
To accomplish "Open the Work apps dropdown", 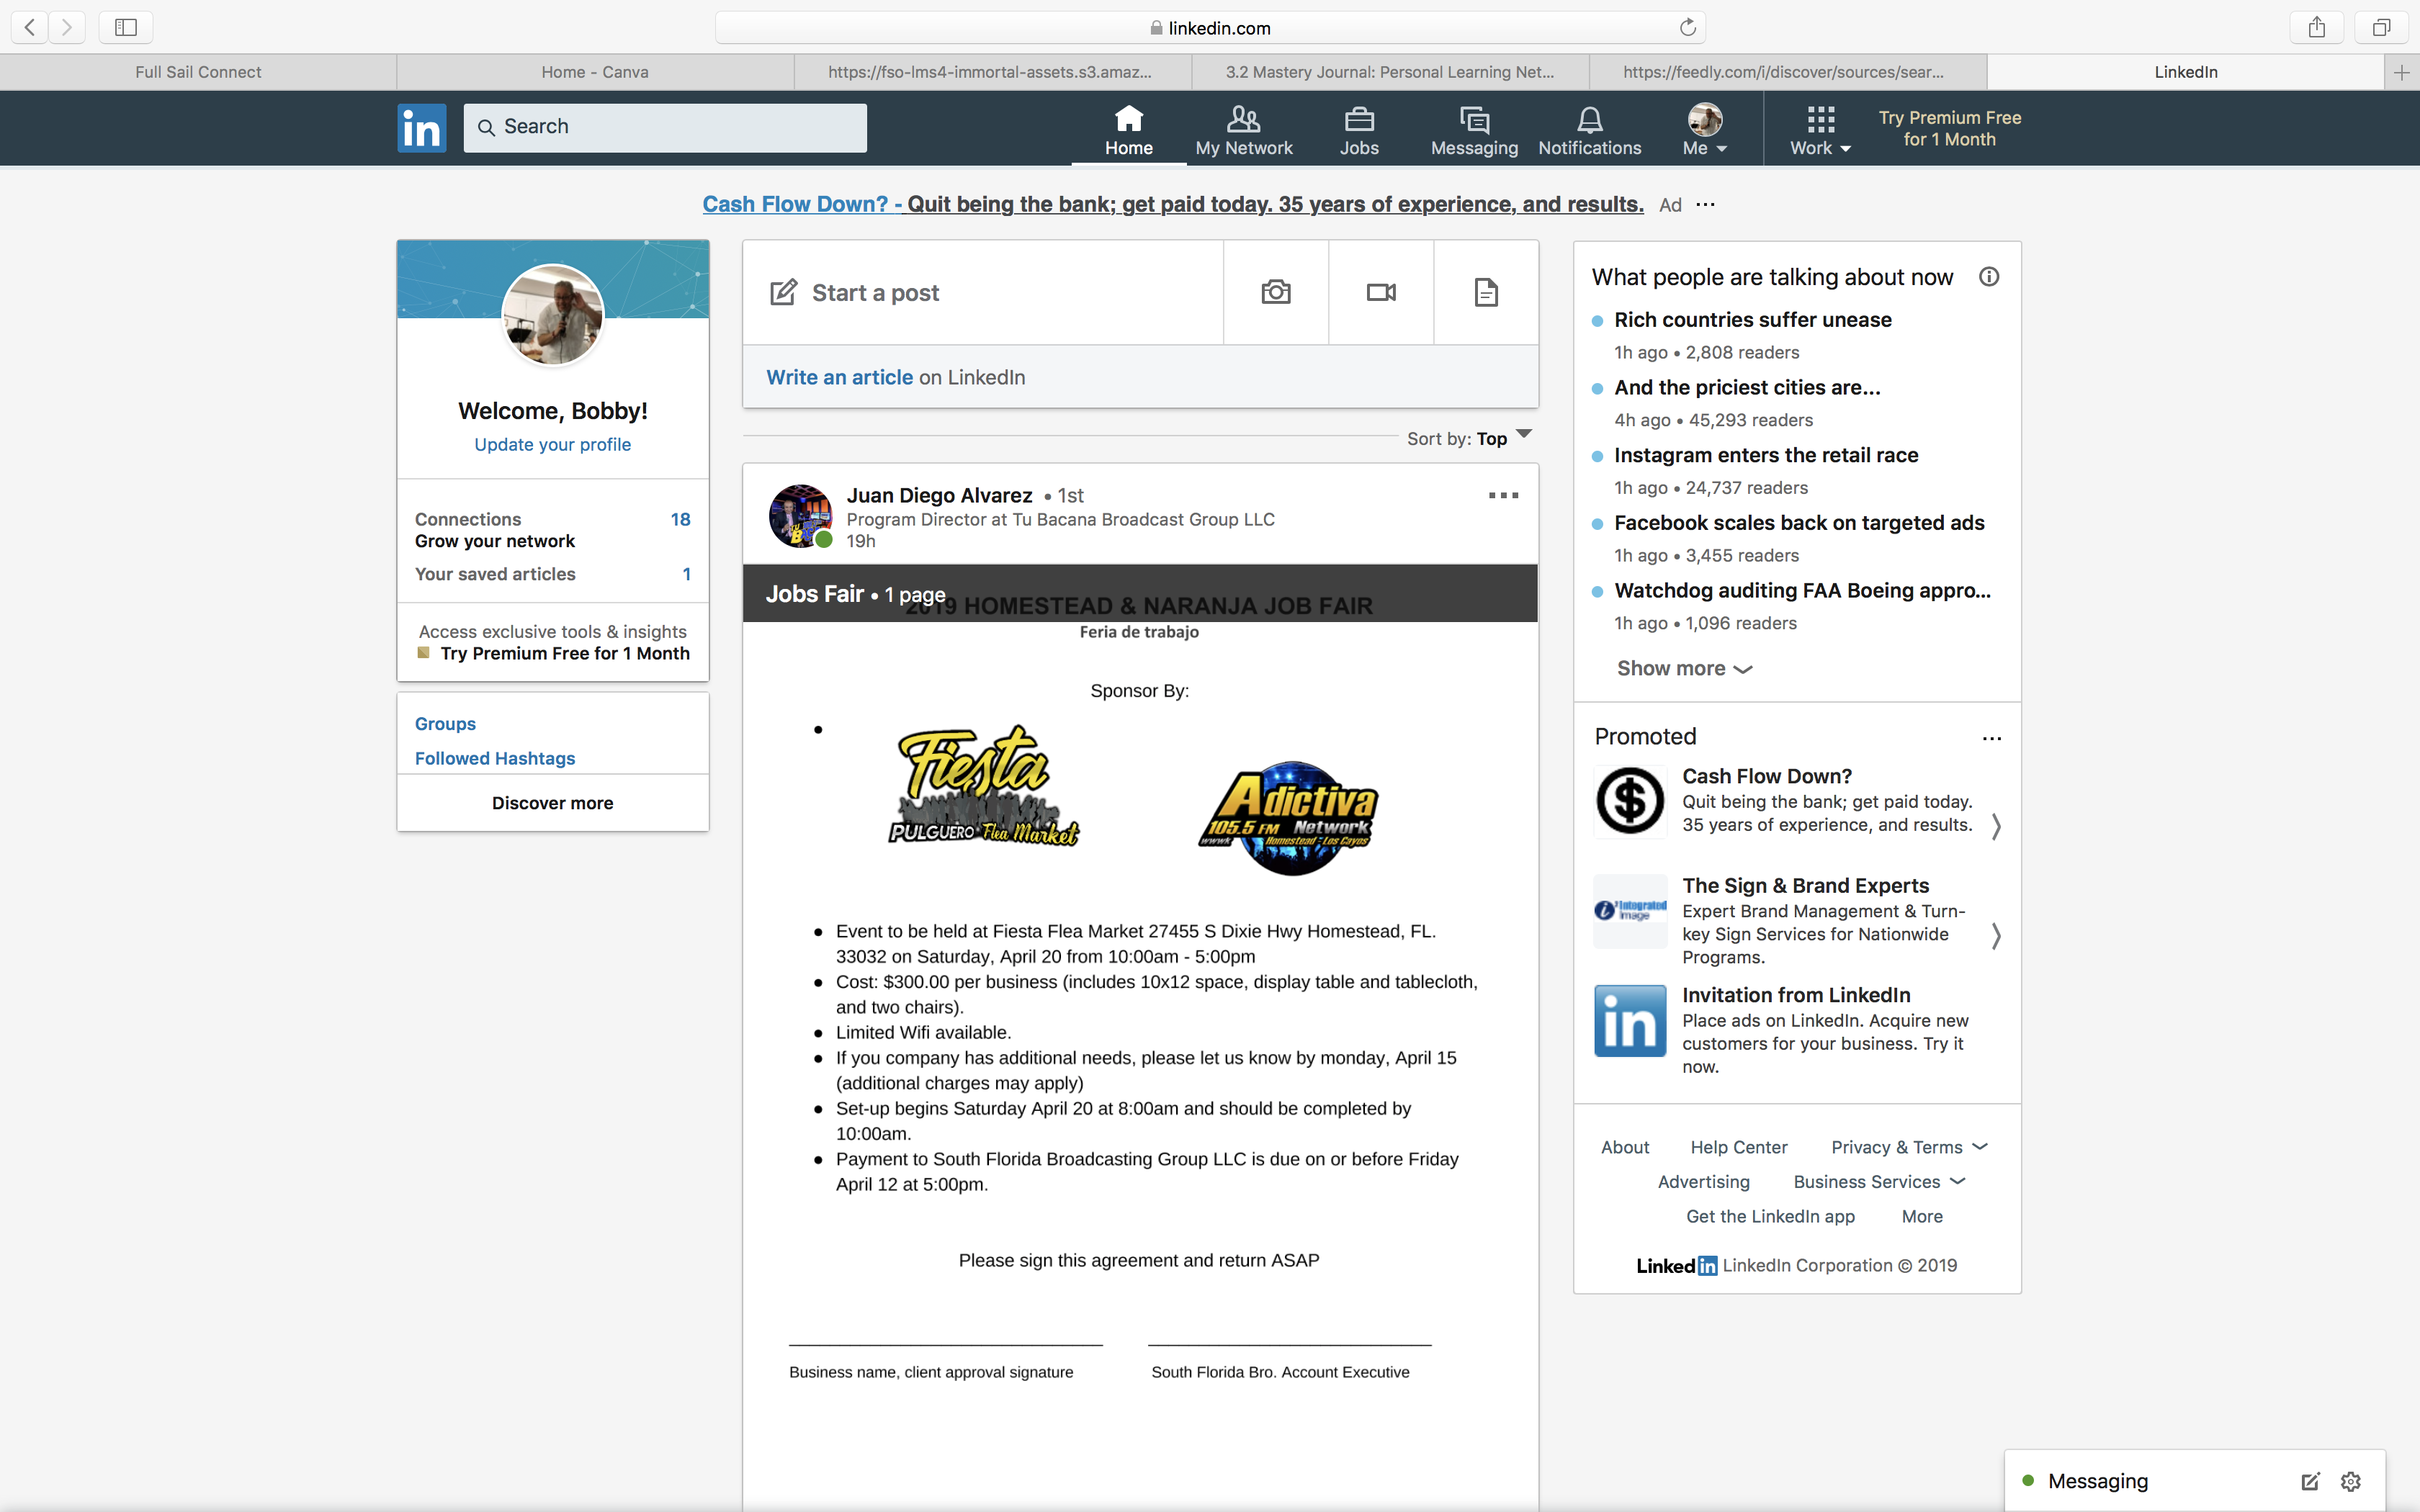I will point(1820,130).
